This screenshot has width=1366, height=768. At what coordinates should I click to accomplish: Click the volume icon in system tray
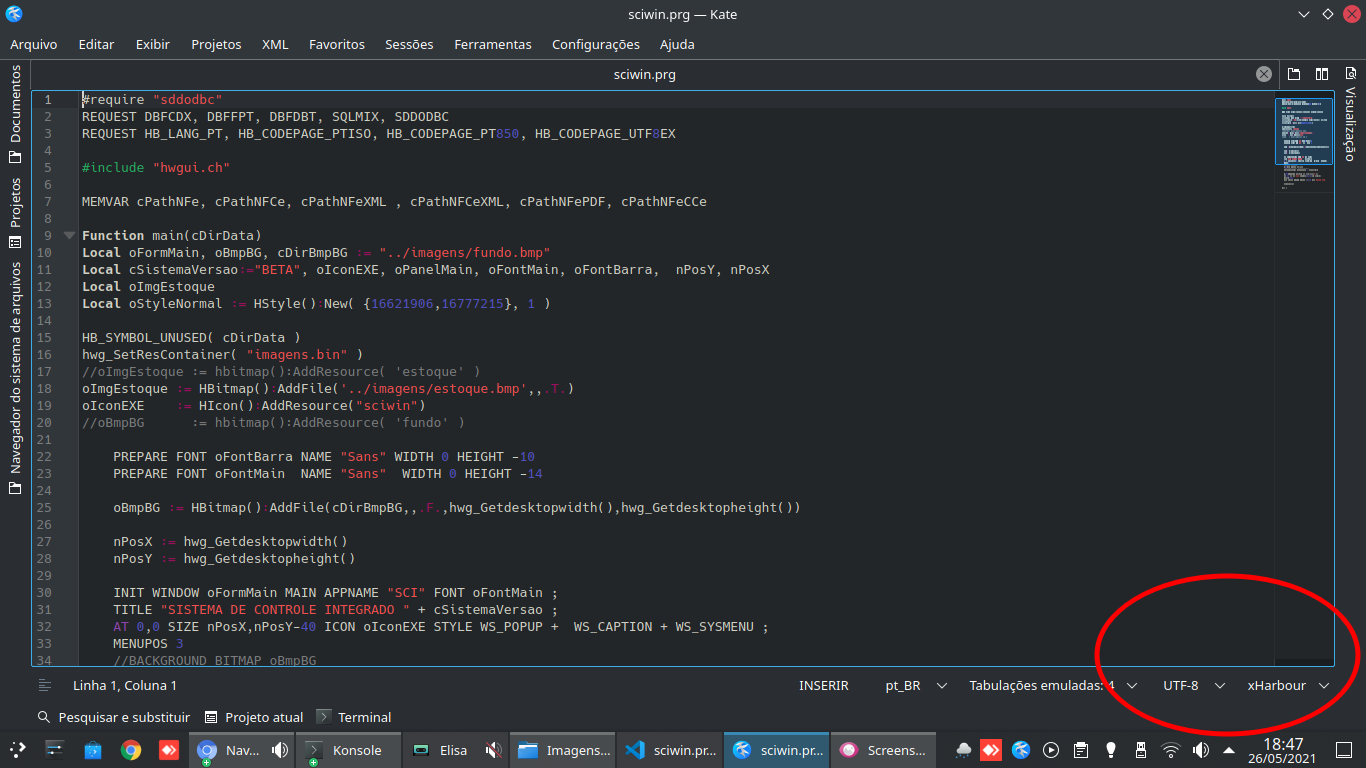click(x=1200, y=750)
